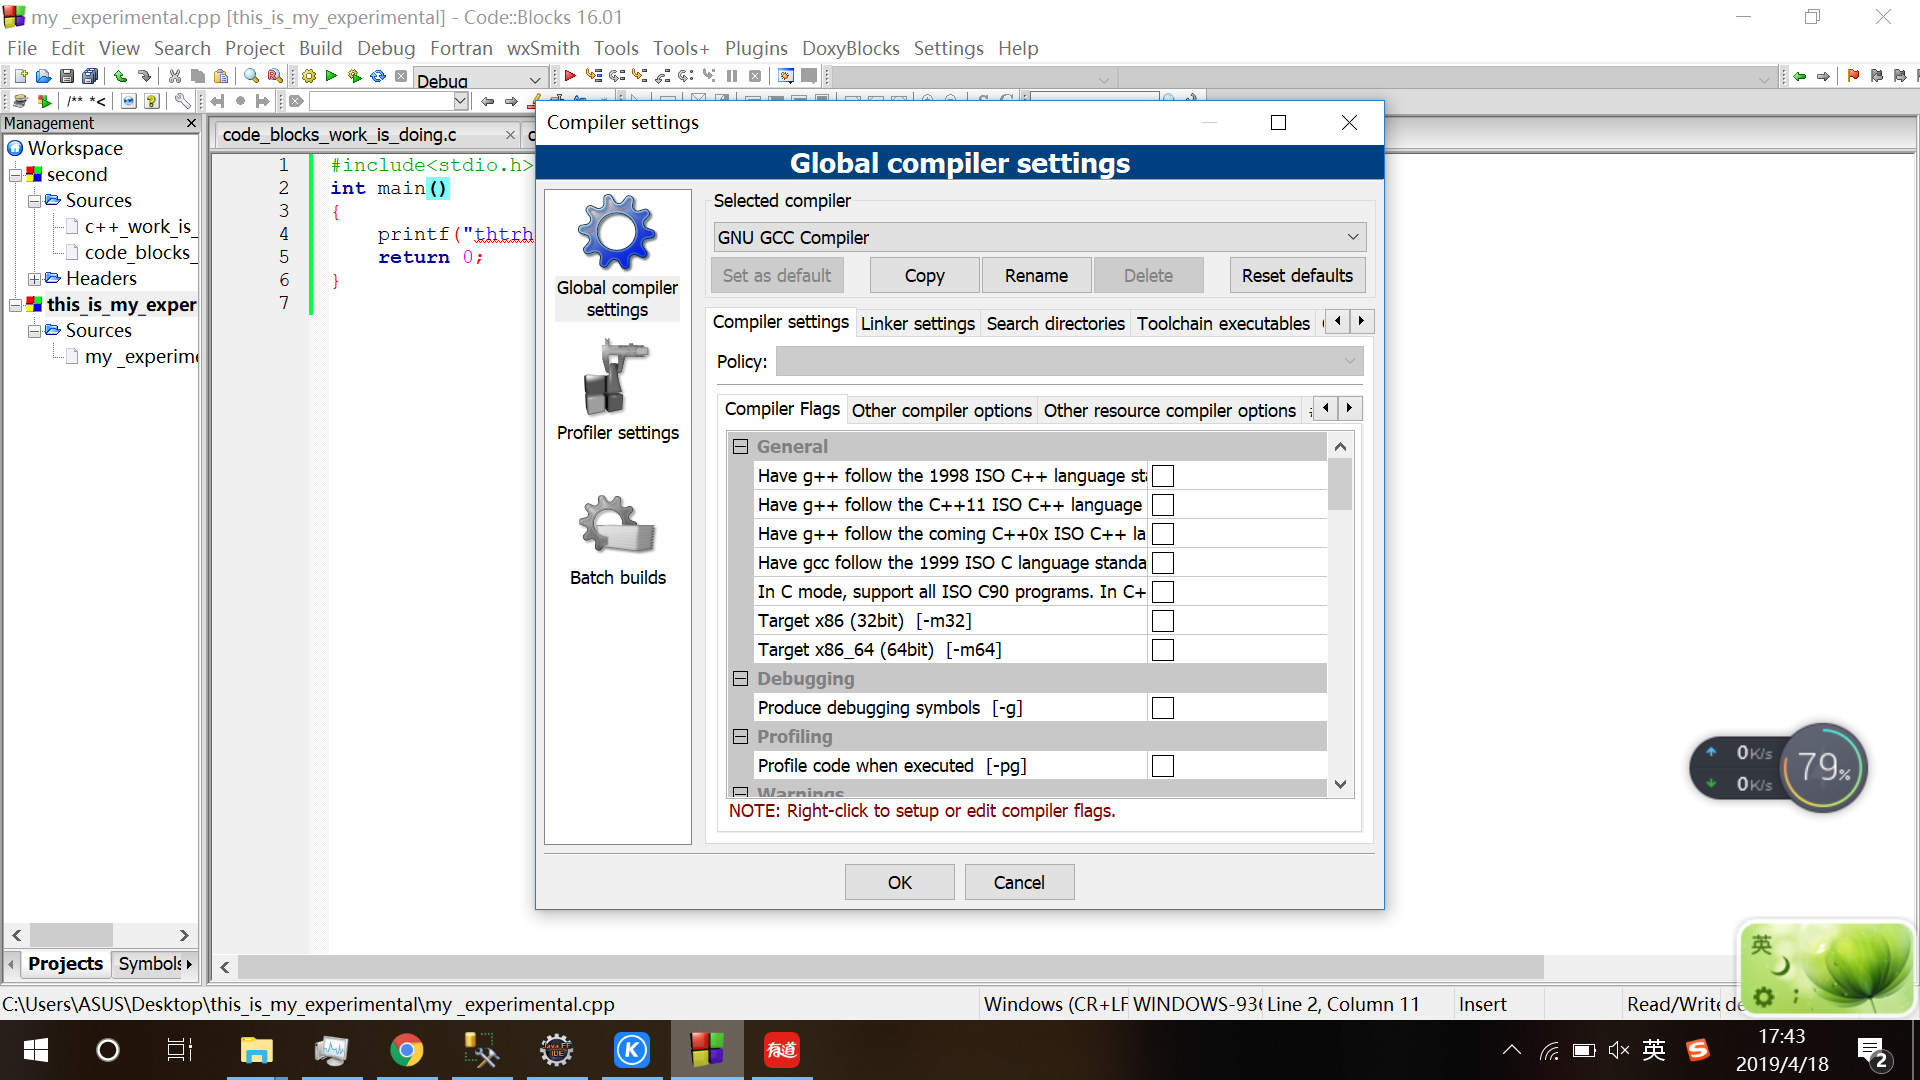This screenshot has height=1080, width=1920.
Task: Click the Reset defaults button
Action: [x=1296, y=275]
